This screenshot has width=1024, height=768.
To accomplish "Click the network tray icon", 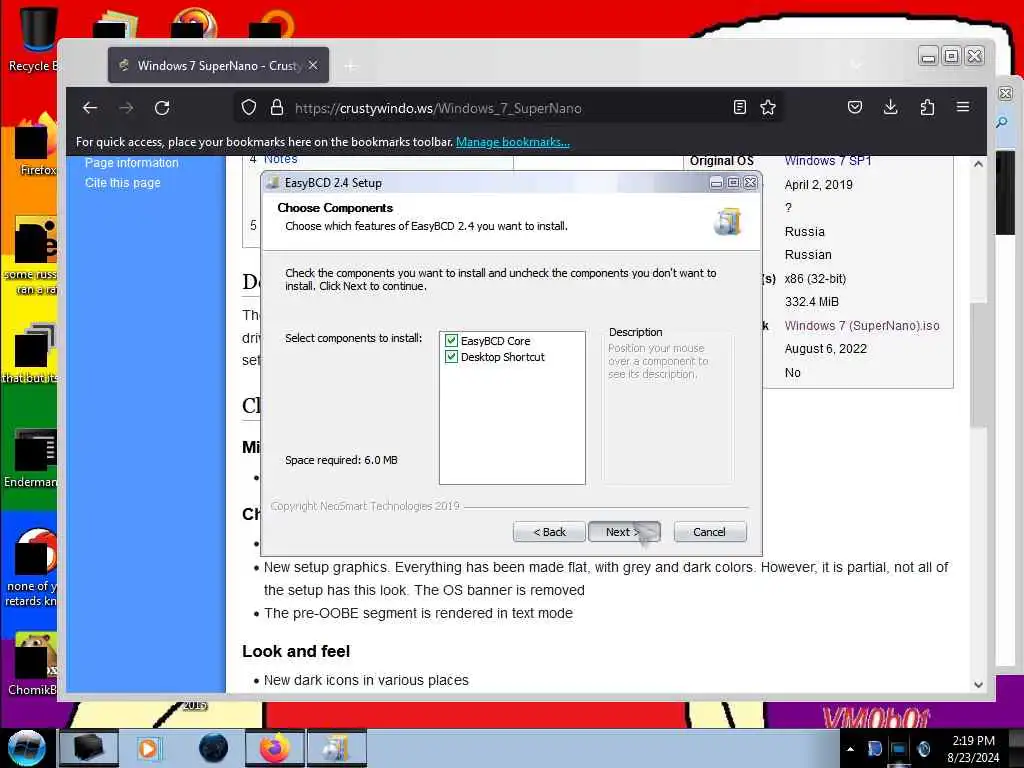I will pyautogui.click(x=899, y=749).
